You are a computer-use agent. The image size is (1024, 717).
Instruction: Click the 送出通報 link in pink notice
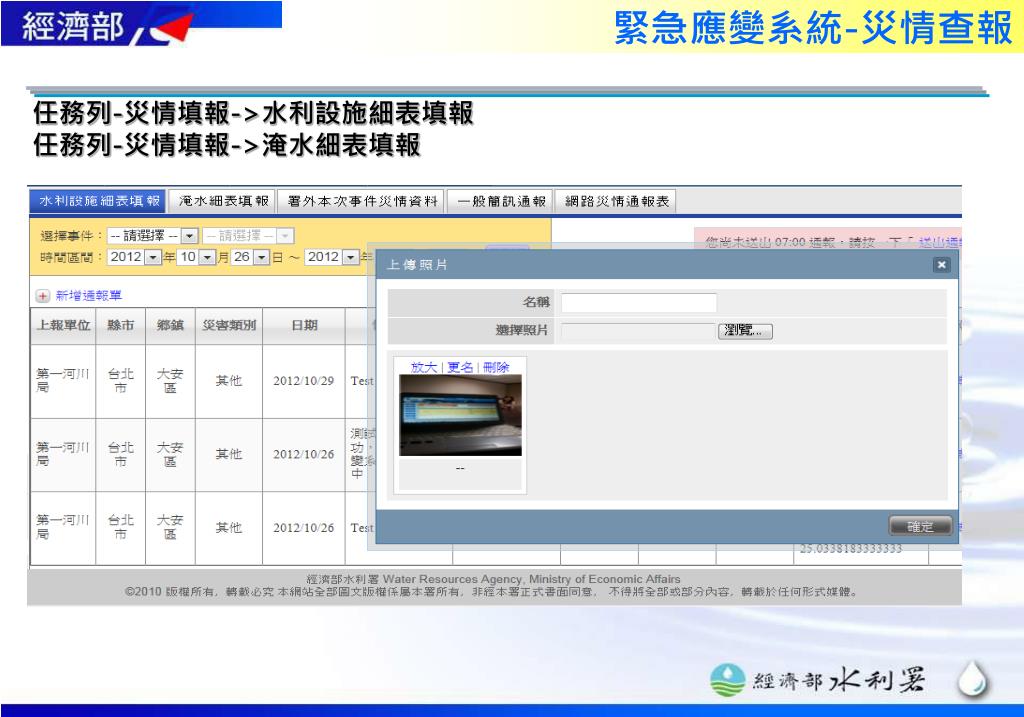pos(939,242)
